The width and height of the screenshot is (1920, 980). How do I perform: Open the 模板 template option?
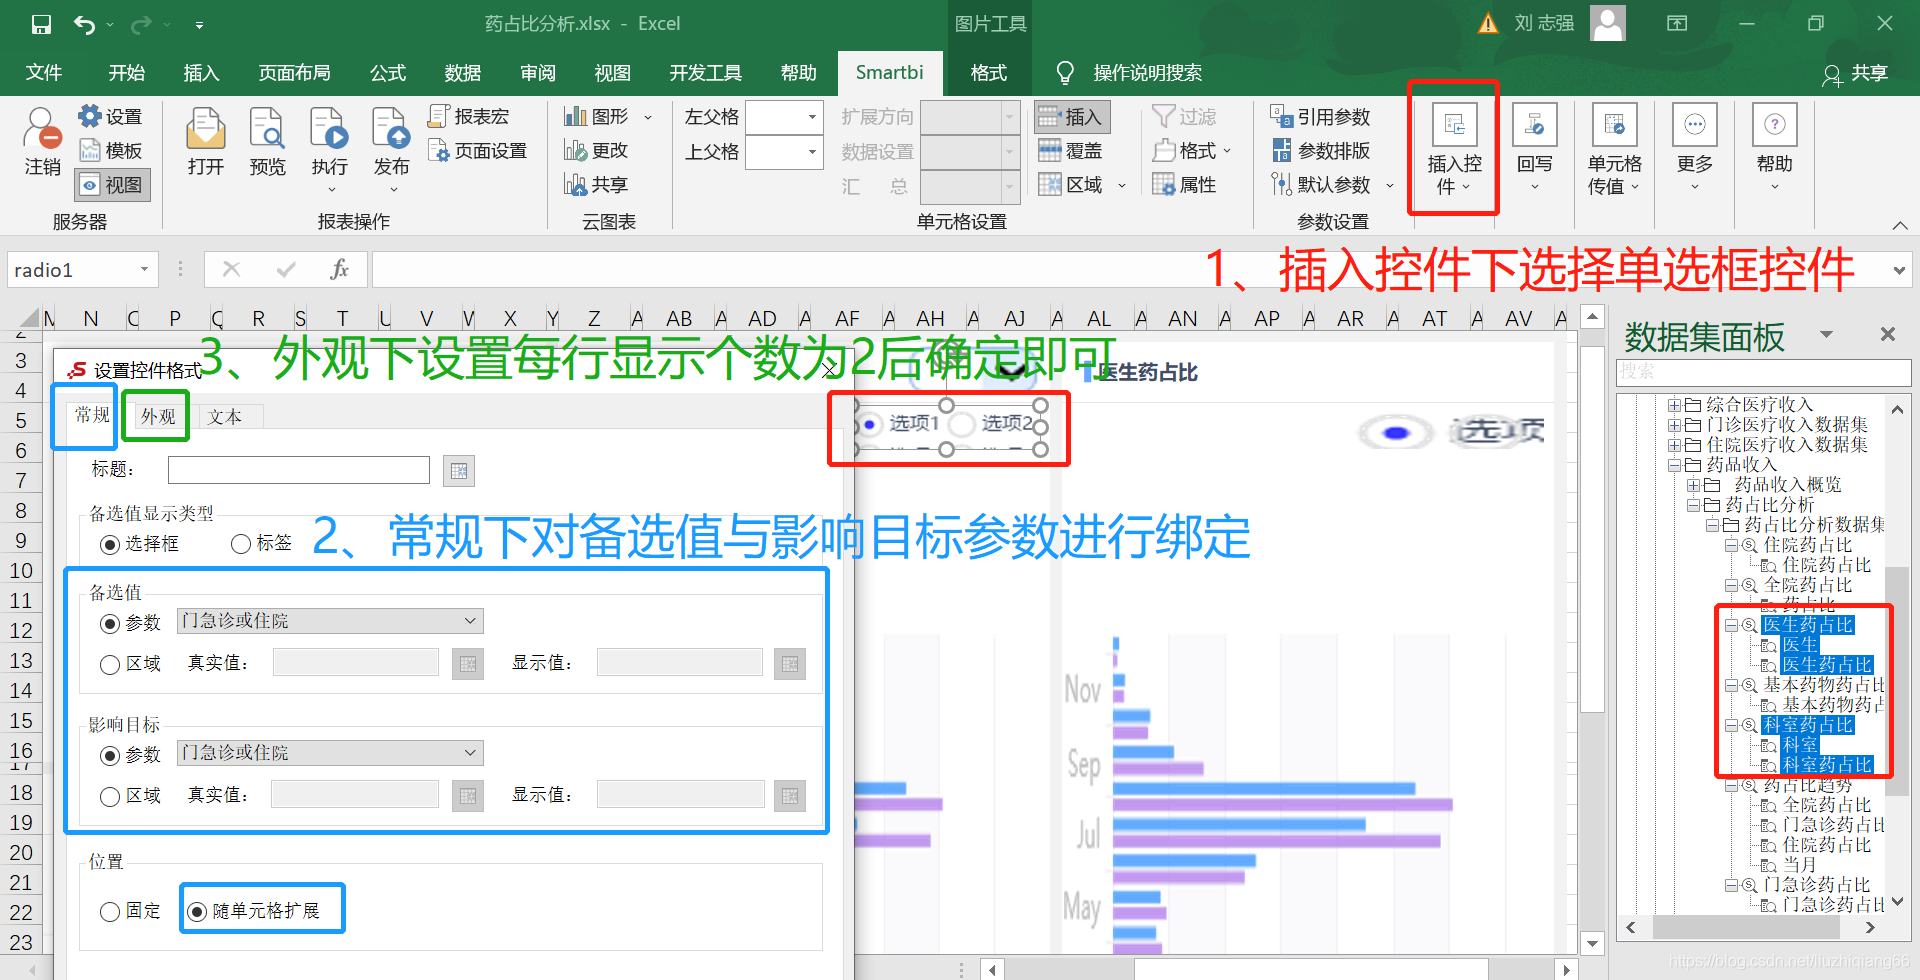[111, 151]
